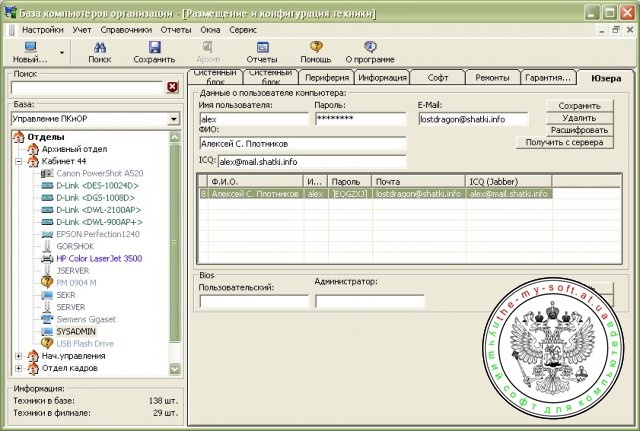Click the E-Mail input field
640x431 pixels.
click(x=477, y=118)
